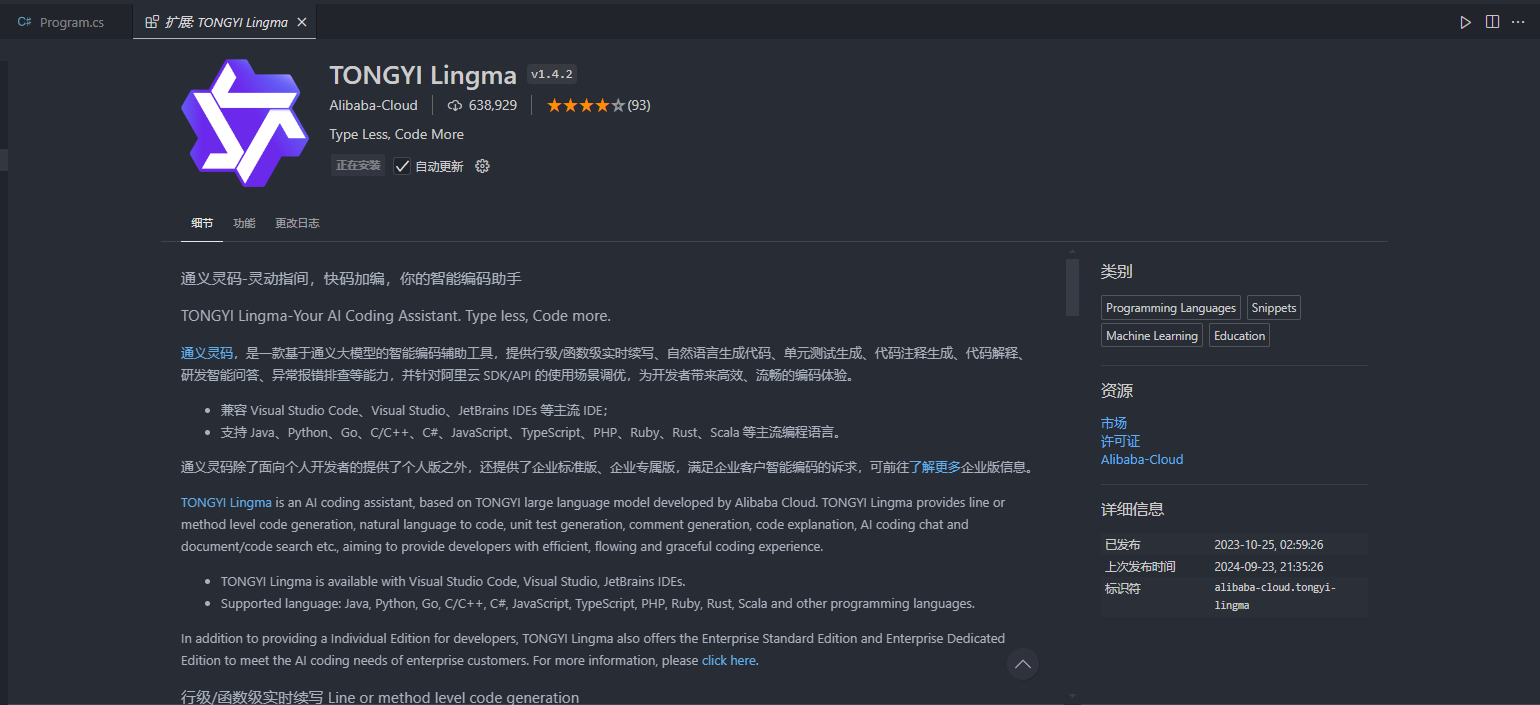The width and height of the screenshot is (1540, 705).
Task: Click the 2024-09-23 last release date
Action: [1269, 567]
